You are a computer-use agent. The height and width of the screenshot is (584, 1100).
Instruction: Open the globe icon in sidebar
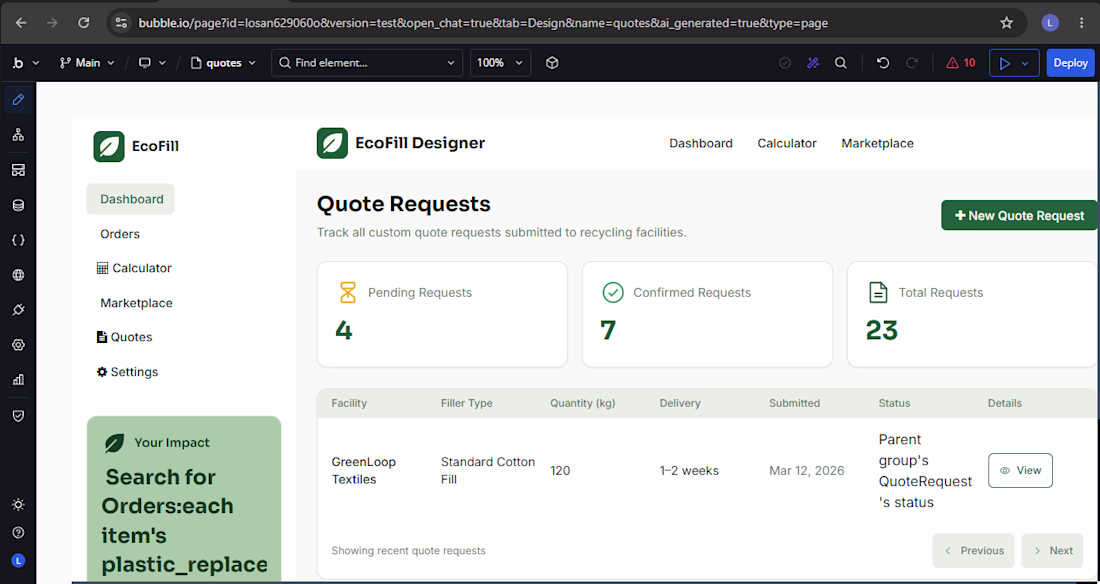click(x=18, y=275)
